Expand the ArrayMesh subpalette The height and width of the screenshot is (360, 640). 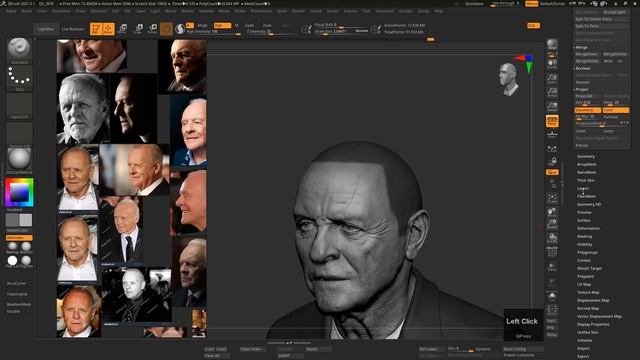point(587,164)
